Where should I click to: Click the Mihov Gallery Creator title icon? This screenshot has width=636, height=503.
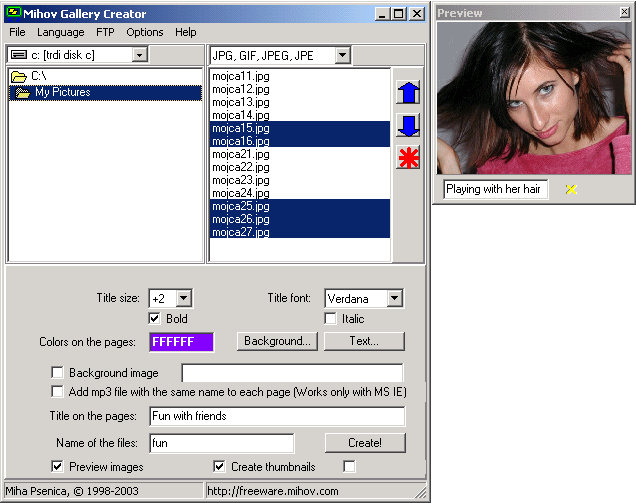12,14
